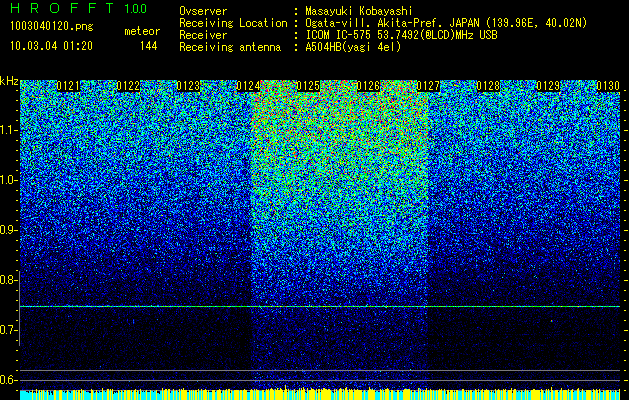Image resolution: width=629 pixels, height=400 pixels.
Task: Click the Ovserver label text
Action: (203, 11)
